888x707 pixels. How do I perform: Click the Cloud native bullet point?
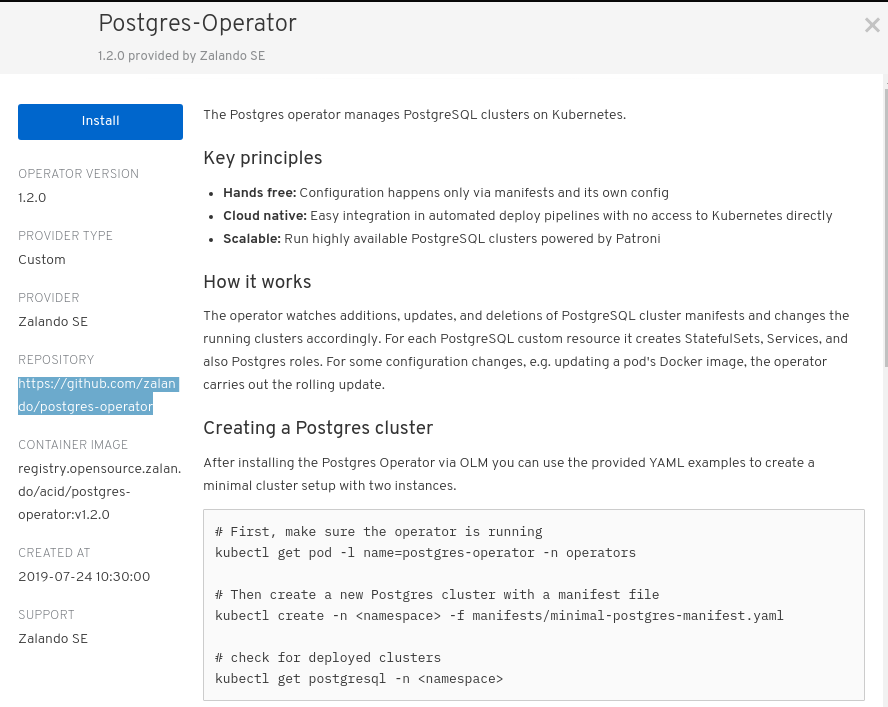[x=527, y=216]
